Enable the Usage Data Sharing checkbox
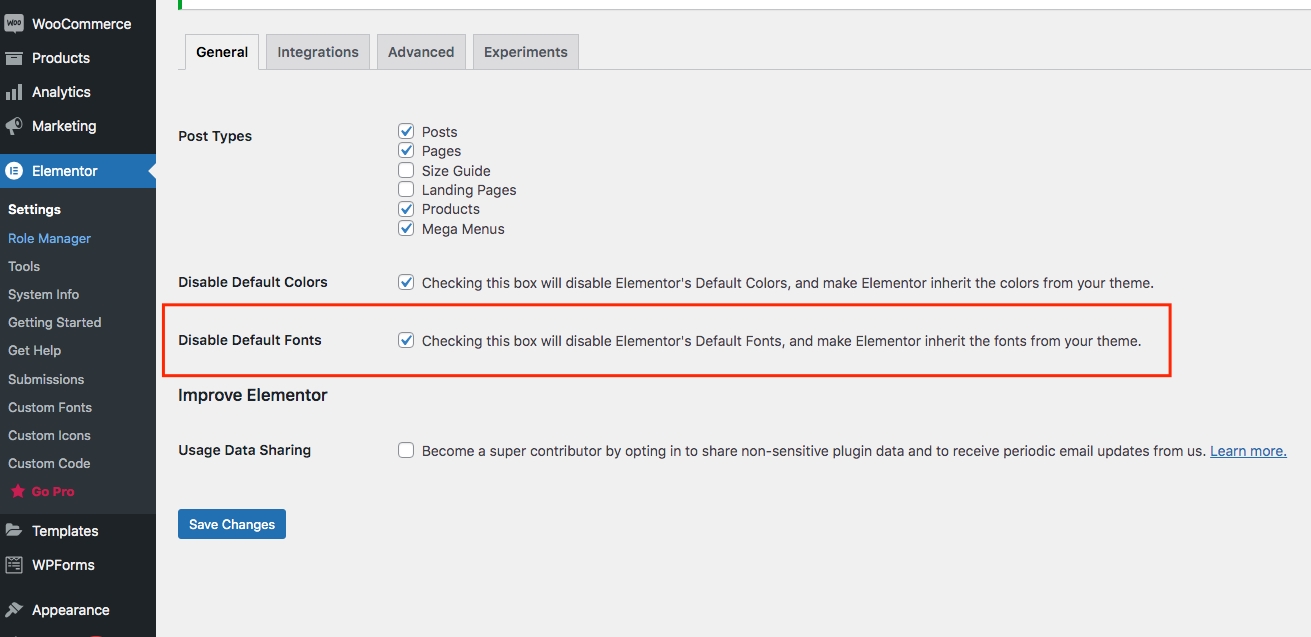Screen dimensions: 1311x637 pos(406,450)
